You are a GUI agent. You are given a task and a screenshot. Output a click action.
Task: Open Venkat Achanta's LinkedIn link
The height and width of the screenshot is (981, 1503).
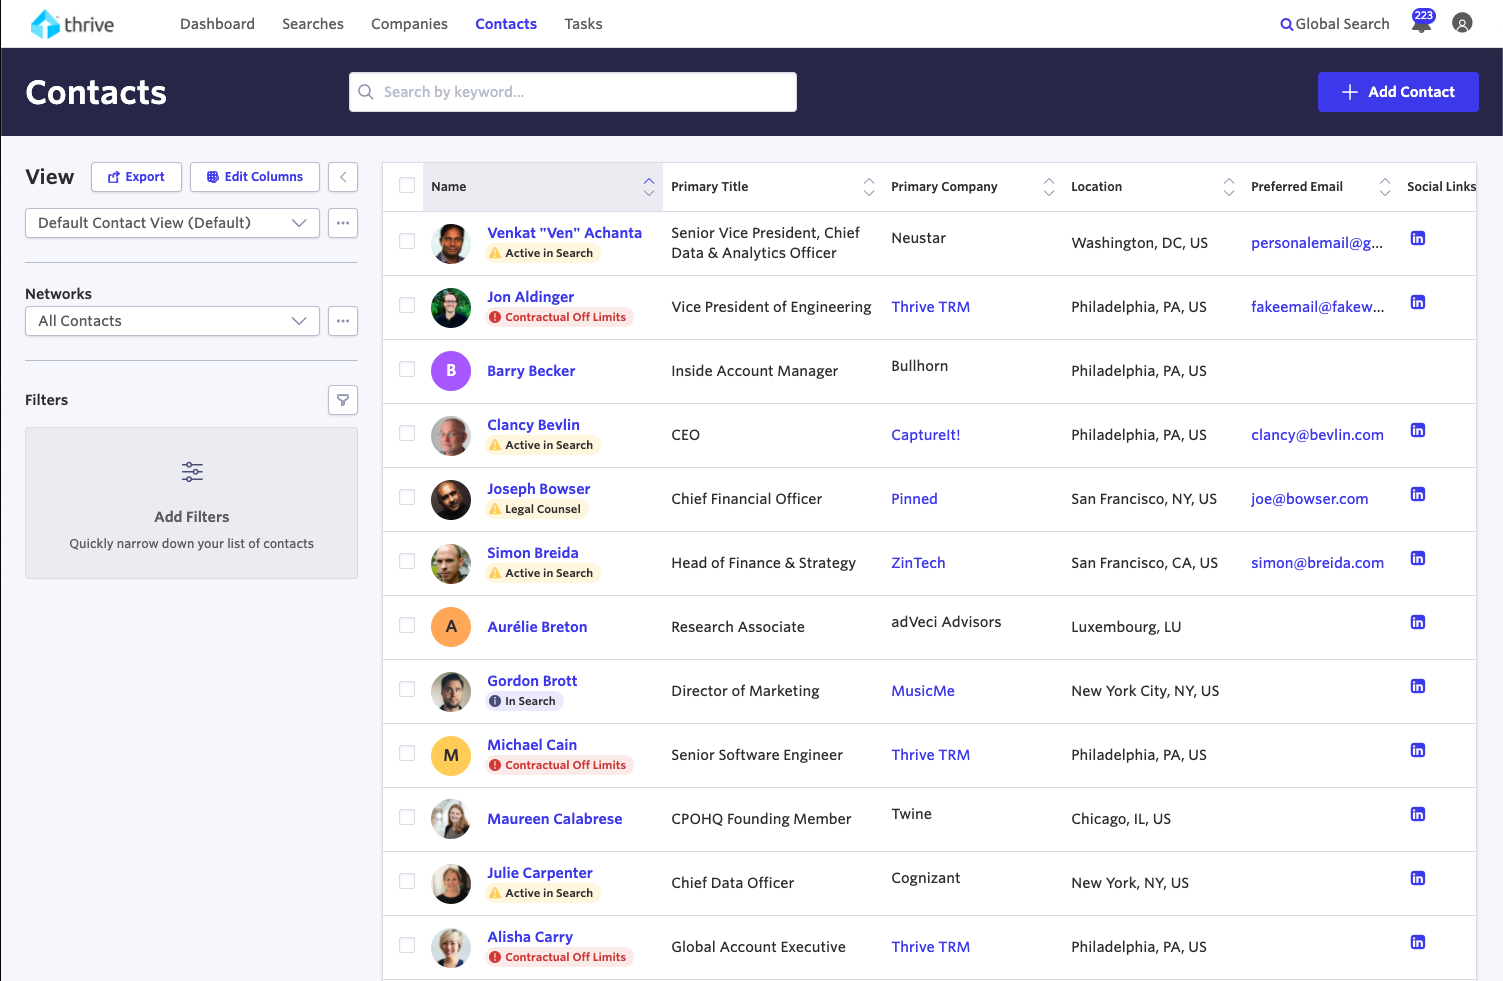[1418, 238]
